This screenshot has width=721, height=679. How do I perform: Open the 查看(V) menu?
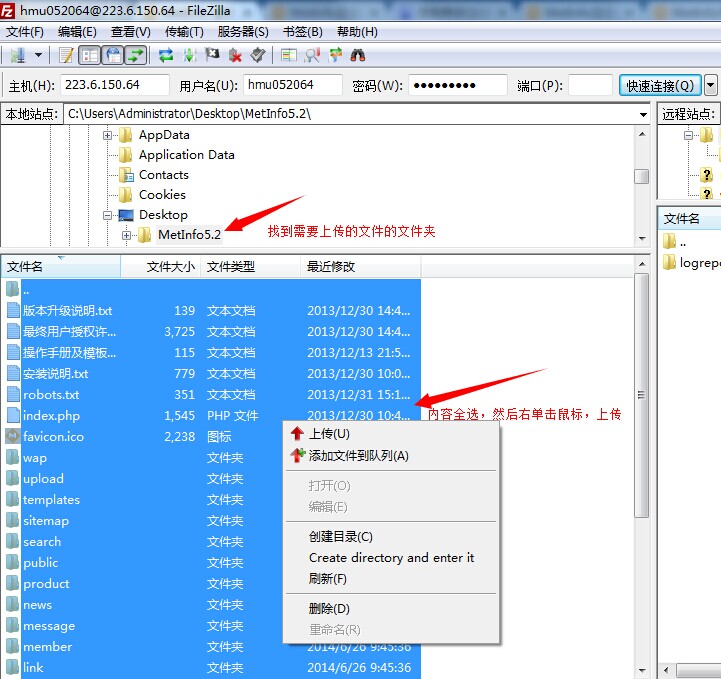click(x=131, y=32)
